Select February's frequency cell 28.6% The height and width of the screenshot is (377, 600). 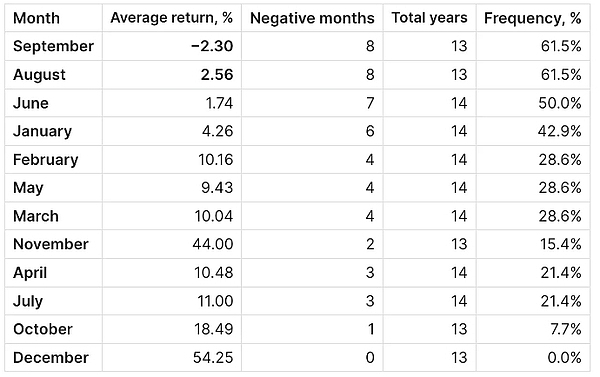coord(560,160)
